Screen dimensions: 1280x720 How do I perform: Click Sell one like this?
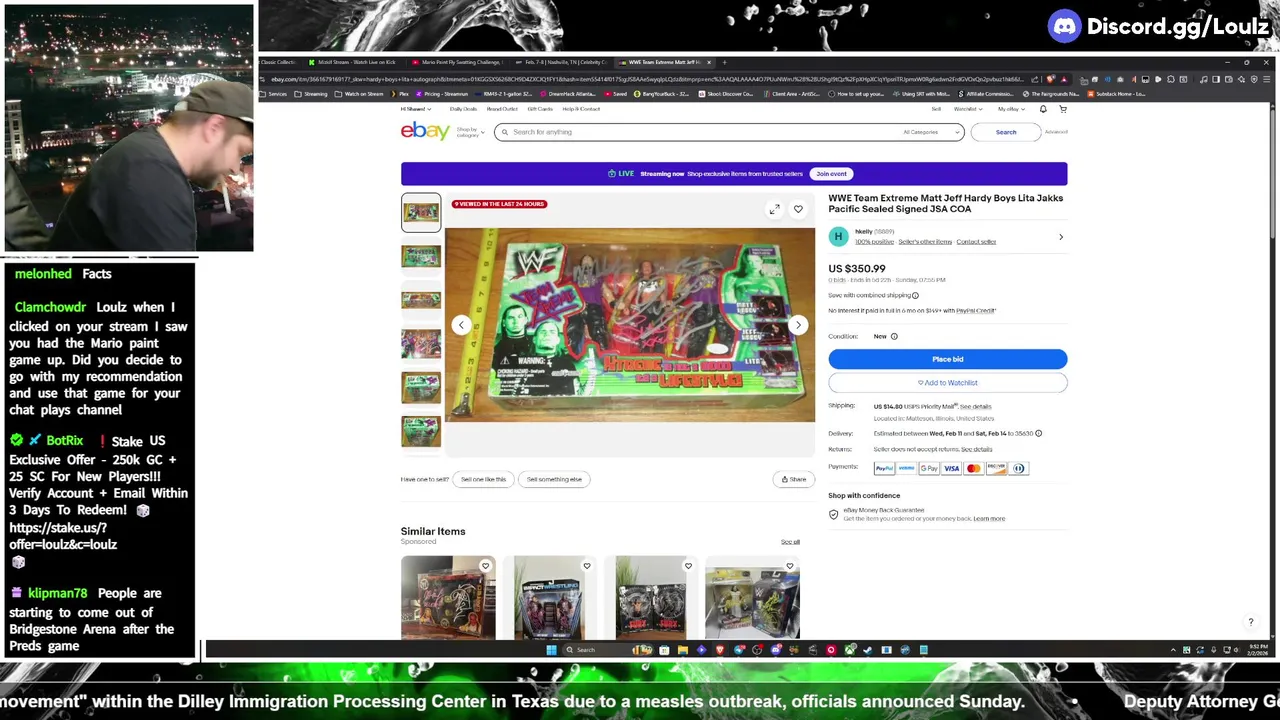[x=483, y=479]
